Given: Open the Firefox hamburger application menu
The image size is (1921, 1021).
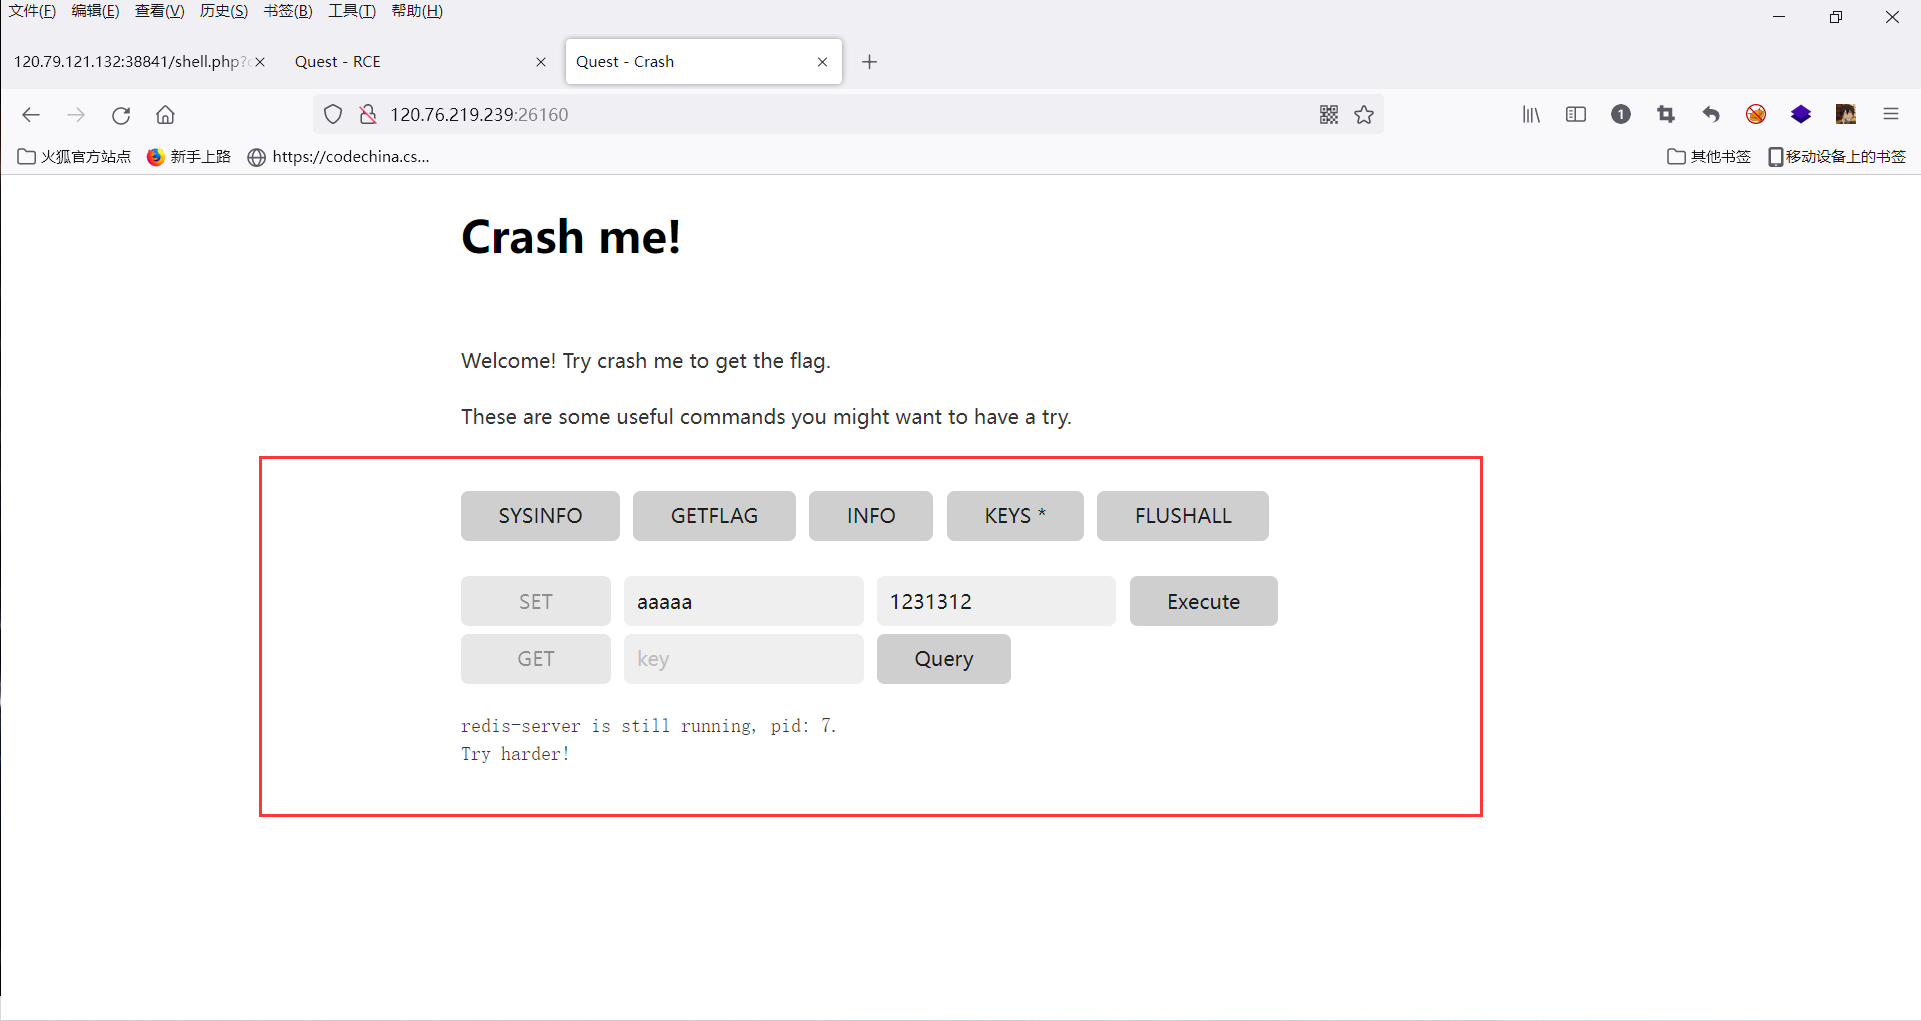Looking at the screenshot, I should click(1891, 115).
